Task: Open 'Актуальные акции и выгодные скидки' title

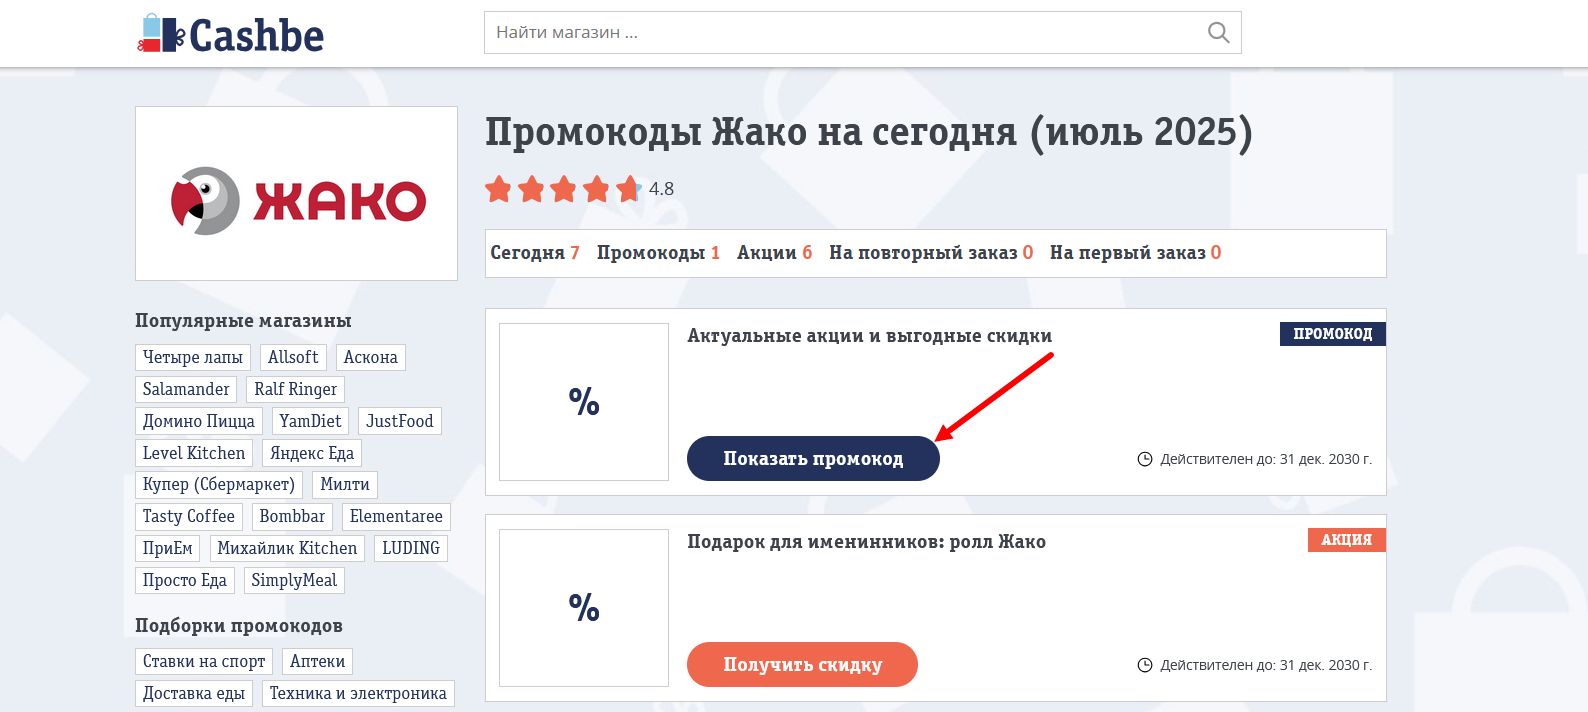Action: [869, 336]
